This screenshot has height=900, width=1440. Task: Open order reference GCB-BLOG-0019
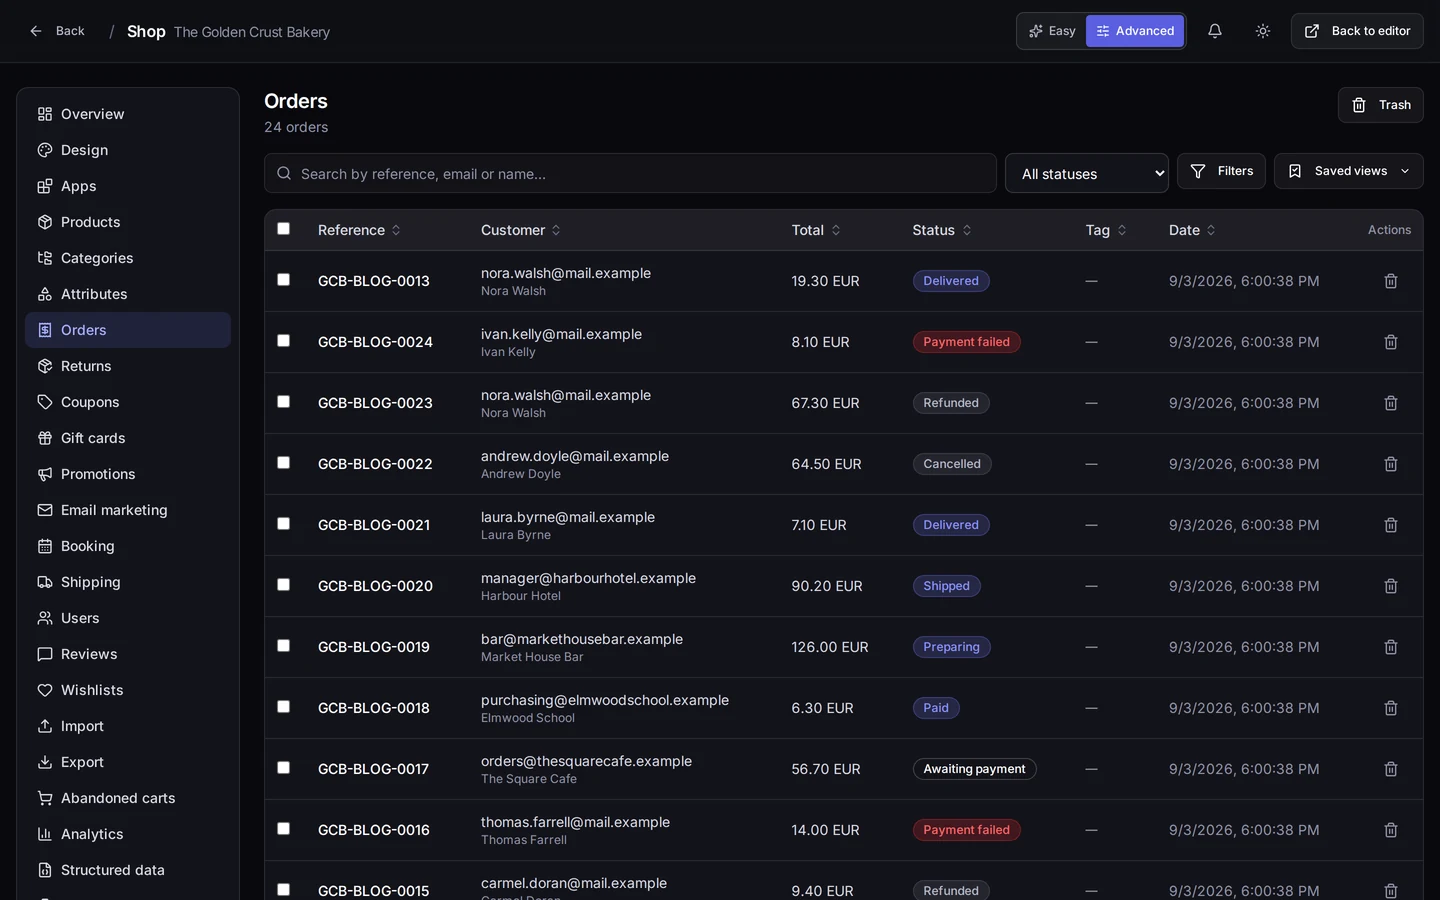pyautogui.click(x=374, y=647)
